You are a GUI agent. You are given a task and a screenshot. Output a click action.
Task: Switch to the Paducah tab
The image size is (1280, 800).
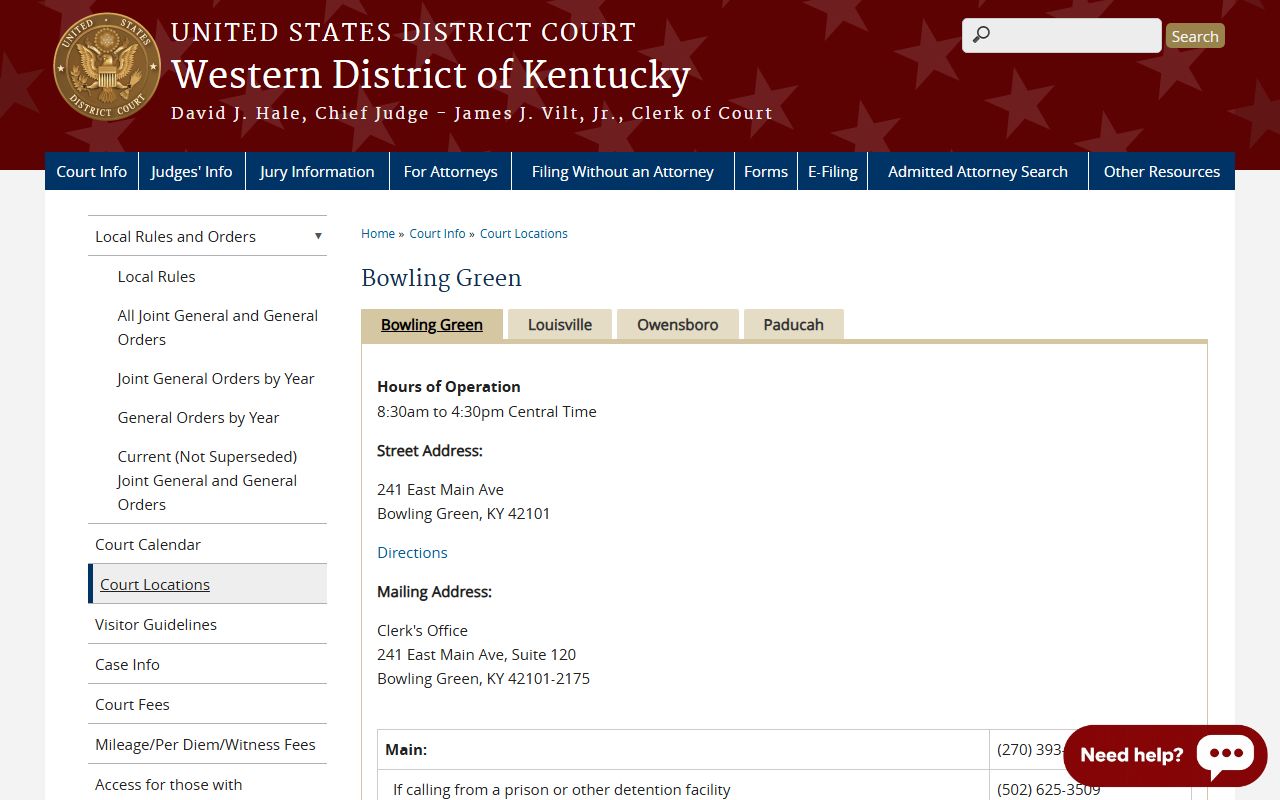coord(794,324)
